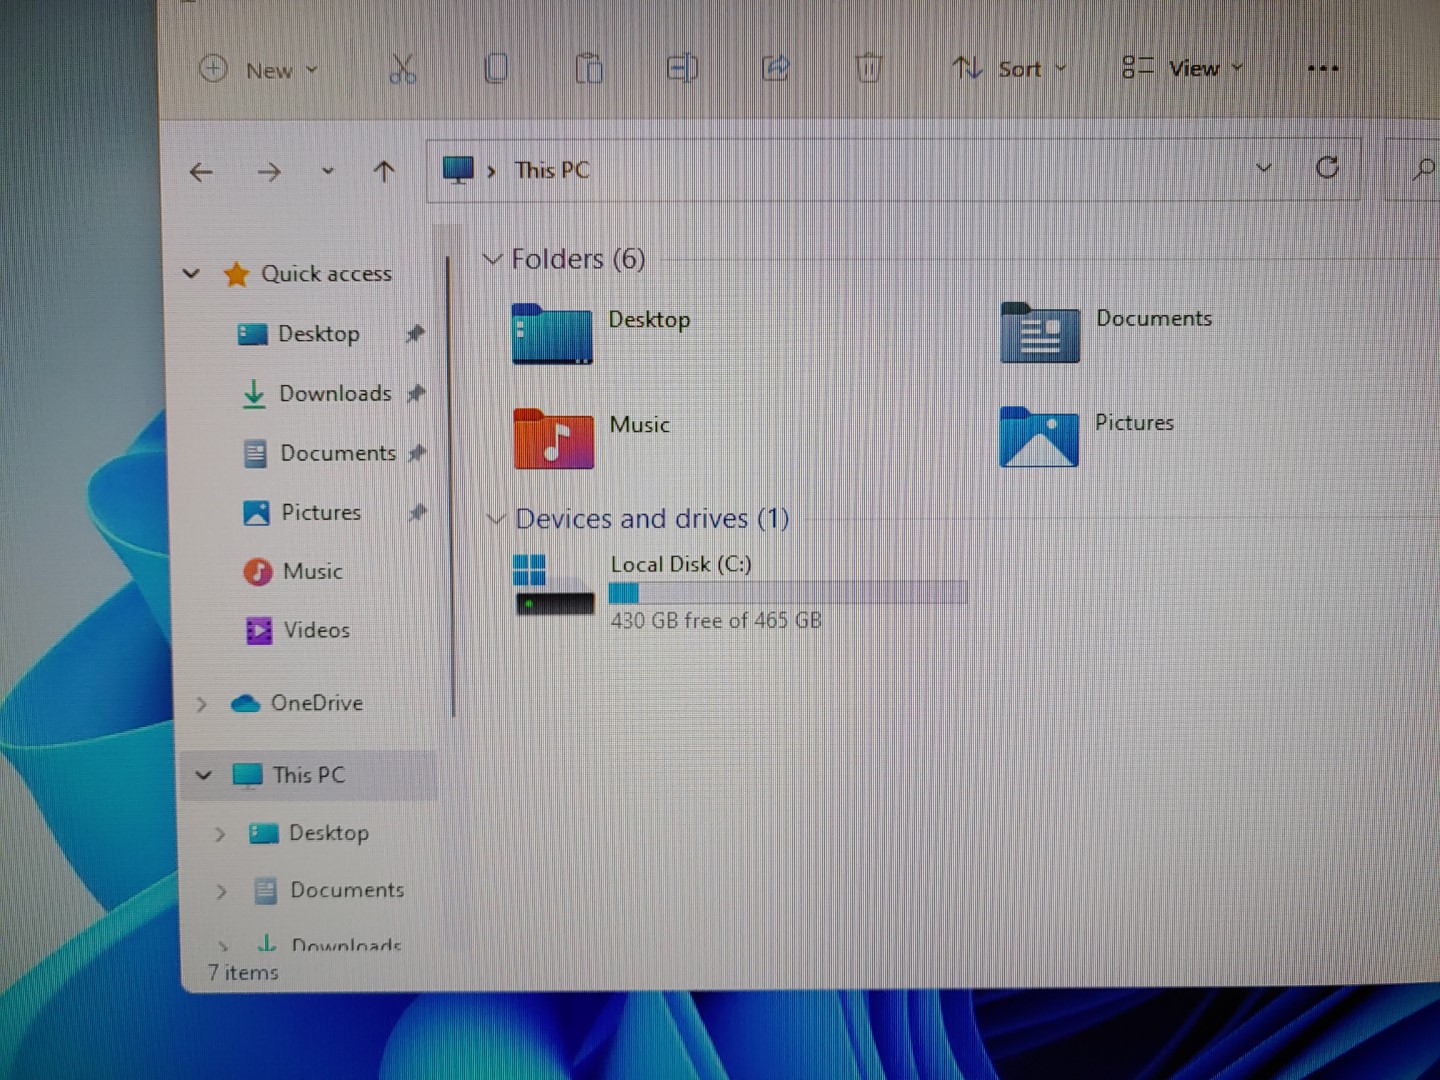Open pinned Documents under Quick access
Screen dimensions: 1440x1080
pos(338,453)
